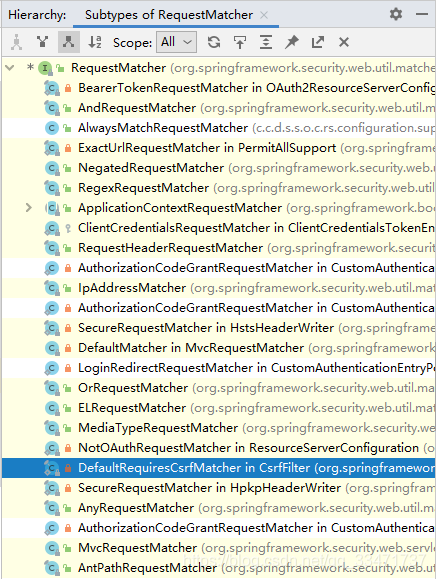Click the class icon beside ApplicationContextRequestMatcher
Image resolution: width=436 pixels, height=579 pixels.
[x=52, y=208]
